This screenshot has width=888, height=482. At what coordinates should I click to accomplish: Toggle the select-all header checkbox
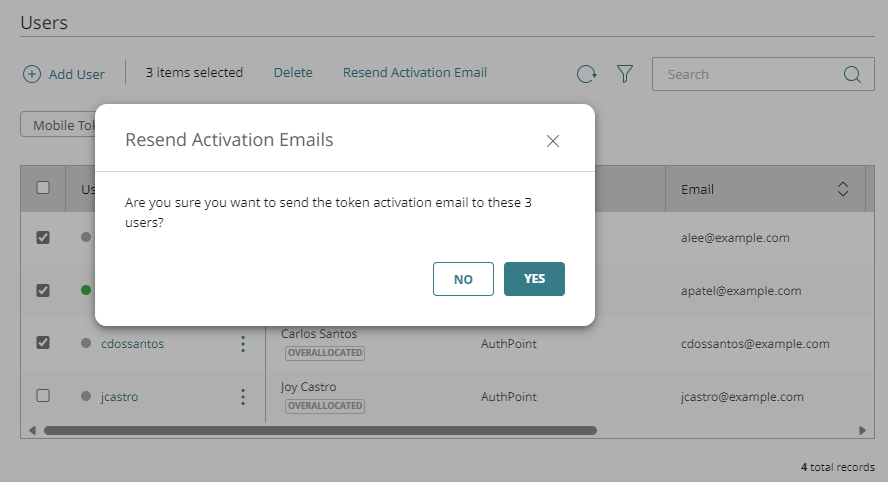pos(43,187)
